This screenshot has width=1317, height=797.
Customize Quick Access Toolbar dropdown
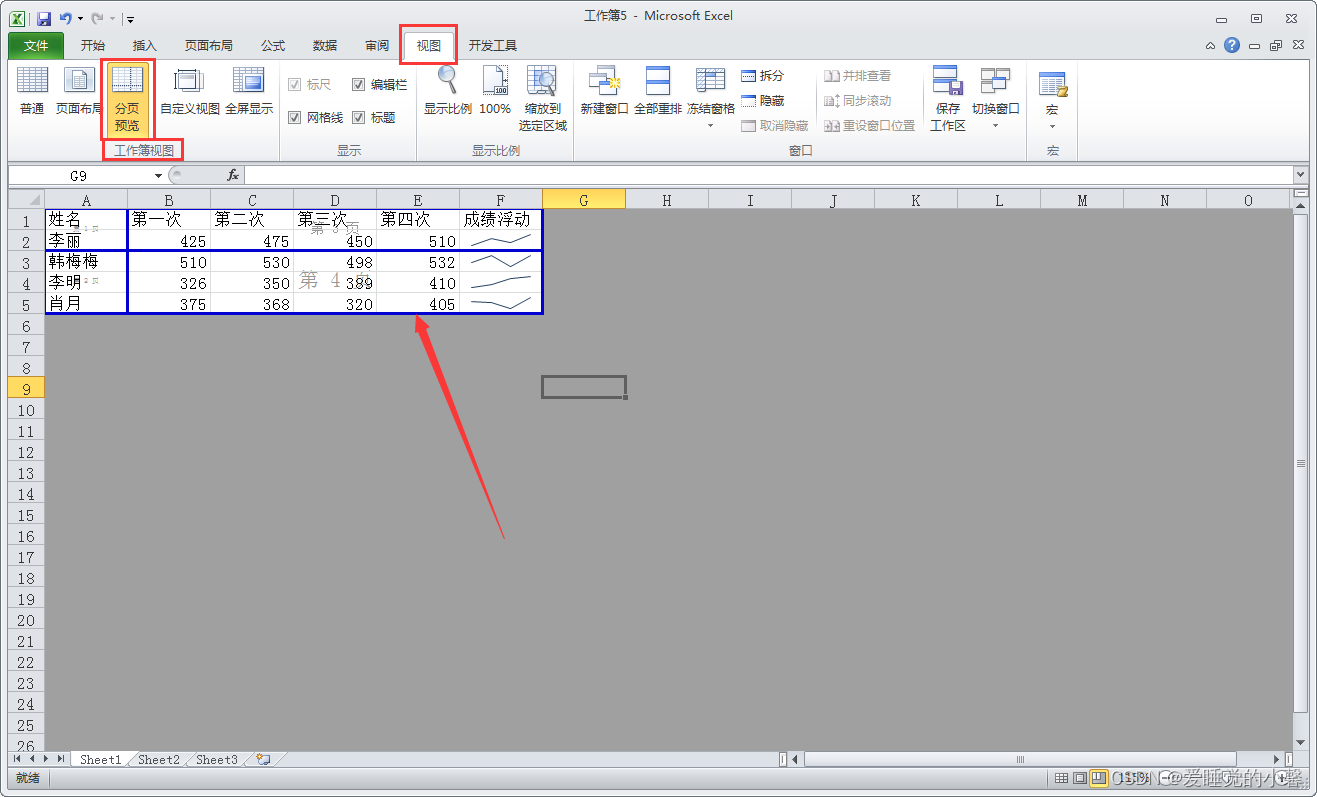tap(130, 19)
